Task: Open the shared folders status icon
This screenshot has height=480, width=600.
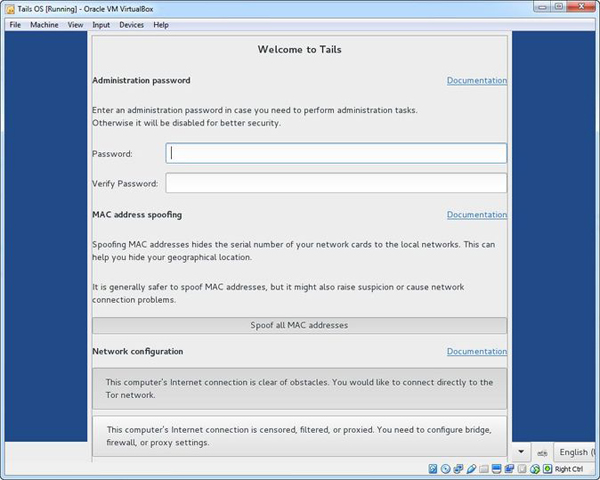Action: [484, 469]
